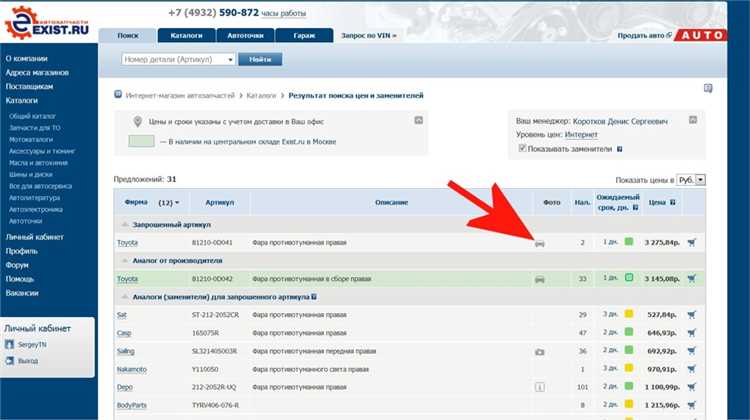
Task: Open the Toyota brand link for 81210-0D041
Action: 127,243
